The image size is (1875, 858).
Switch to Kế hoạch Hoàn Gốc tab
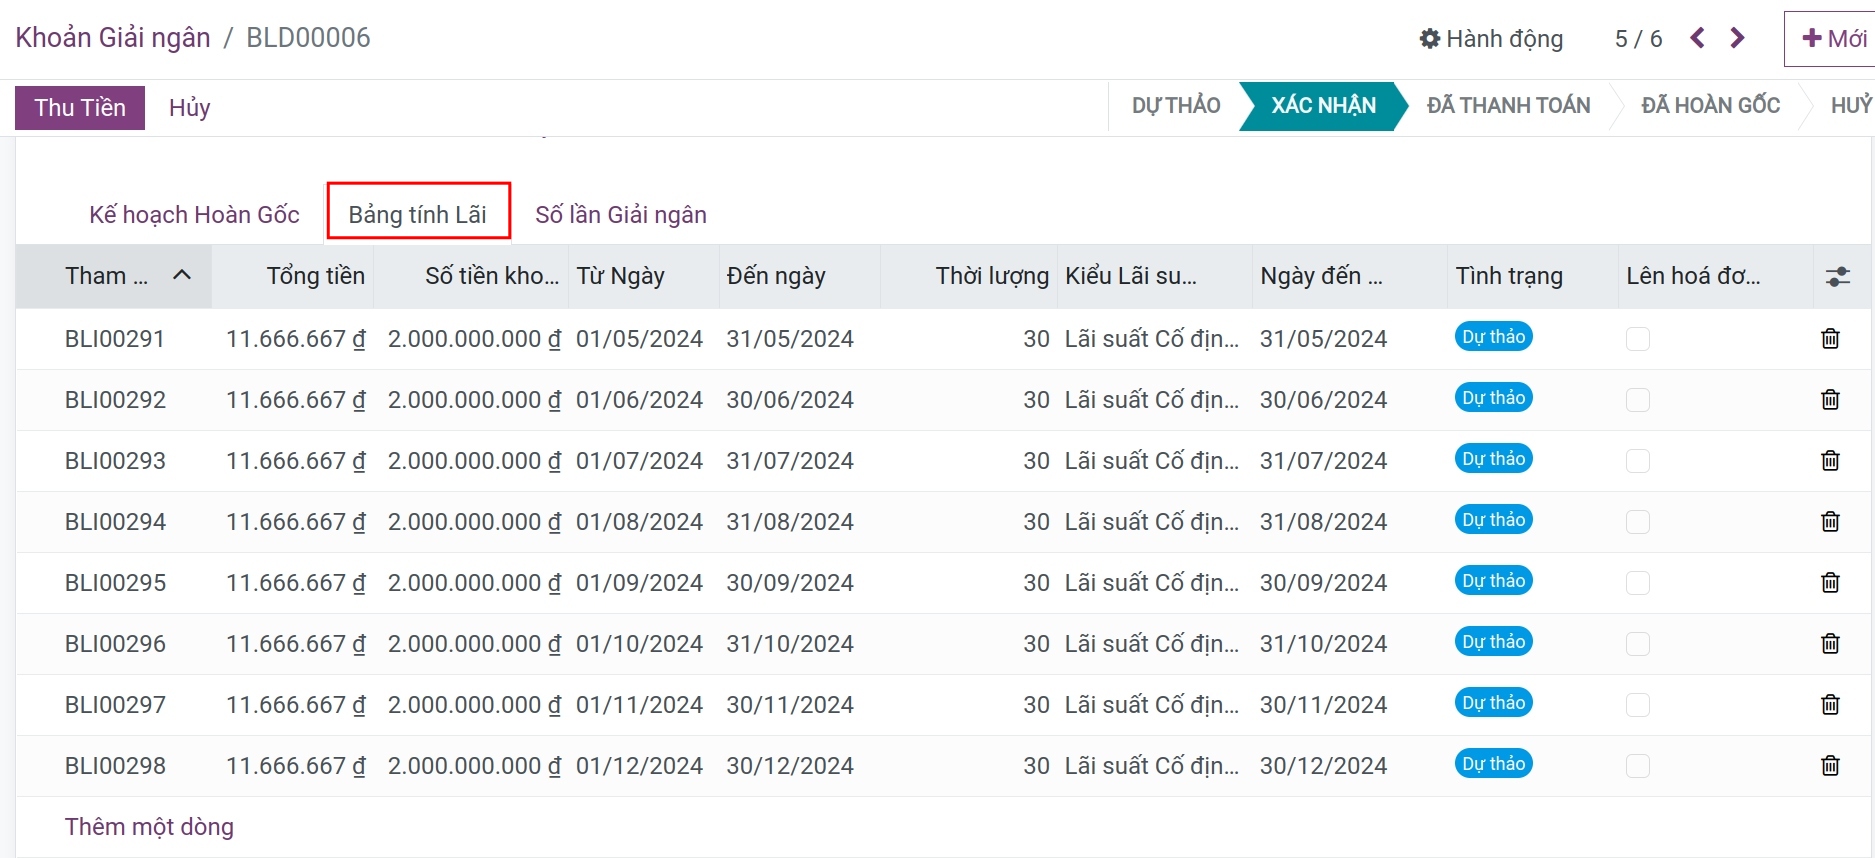(x=194, y=215)
